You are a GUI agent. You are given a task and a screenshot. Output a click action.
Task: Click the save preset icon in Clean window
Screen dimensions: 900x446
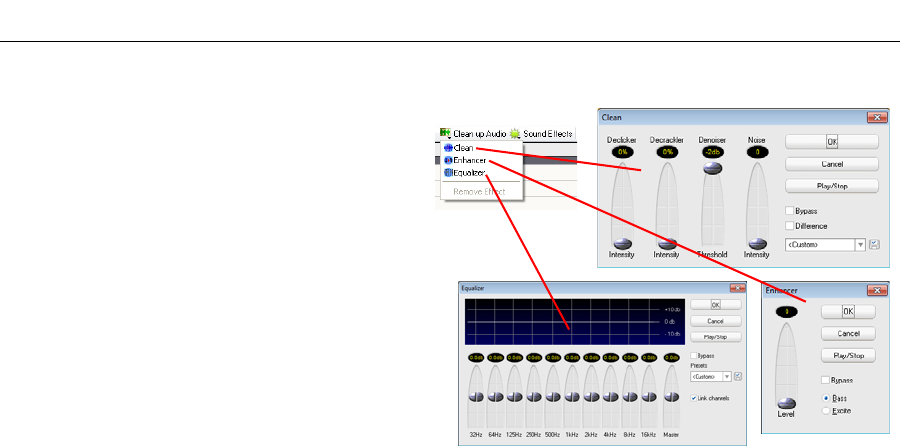point(874,245)
